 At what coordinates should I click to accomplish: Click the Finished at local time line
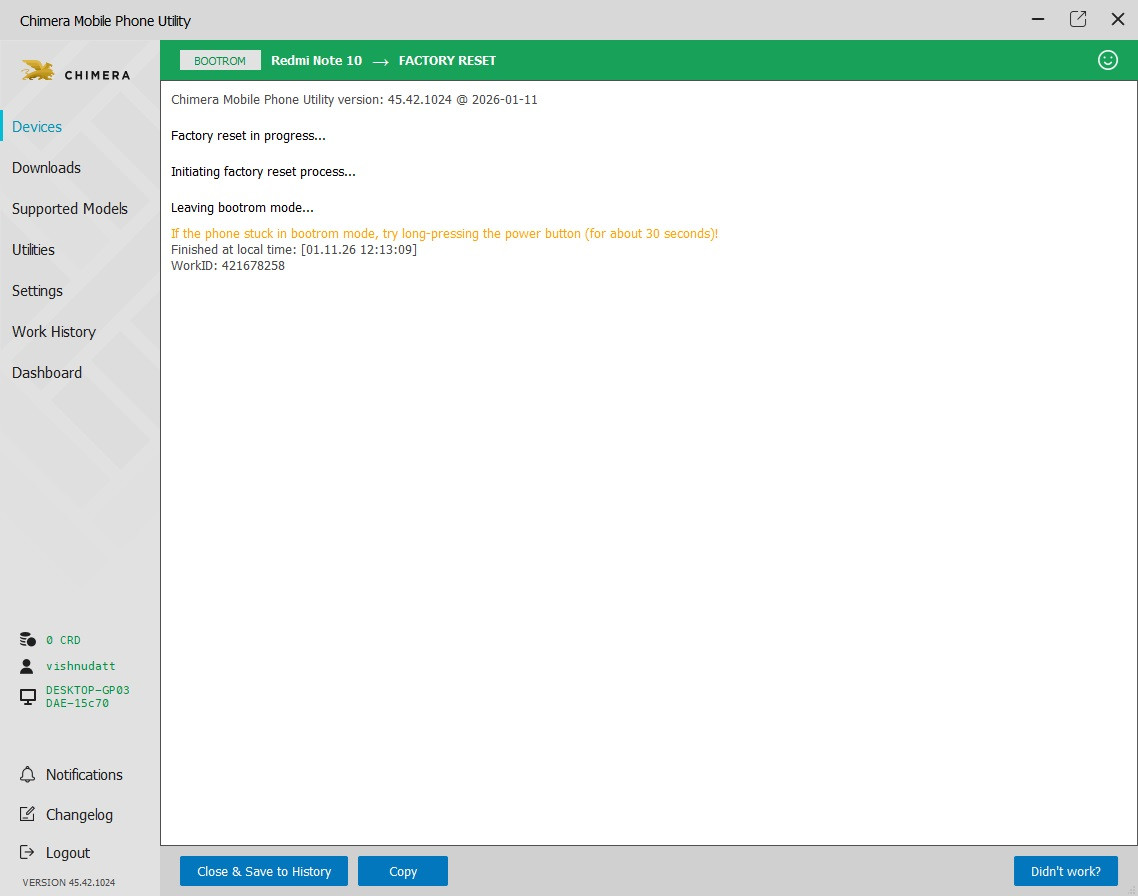[x=294, y=250]
